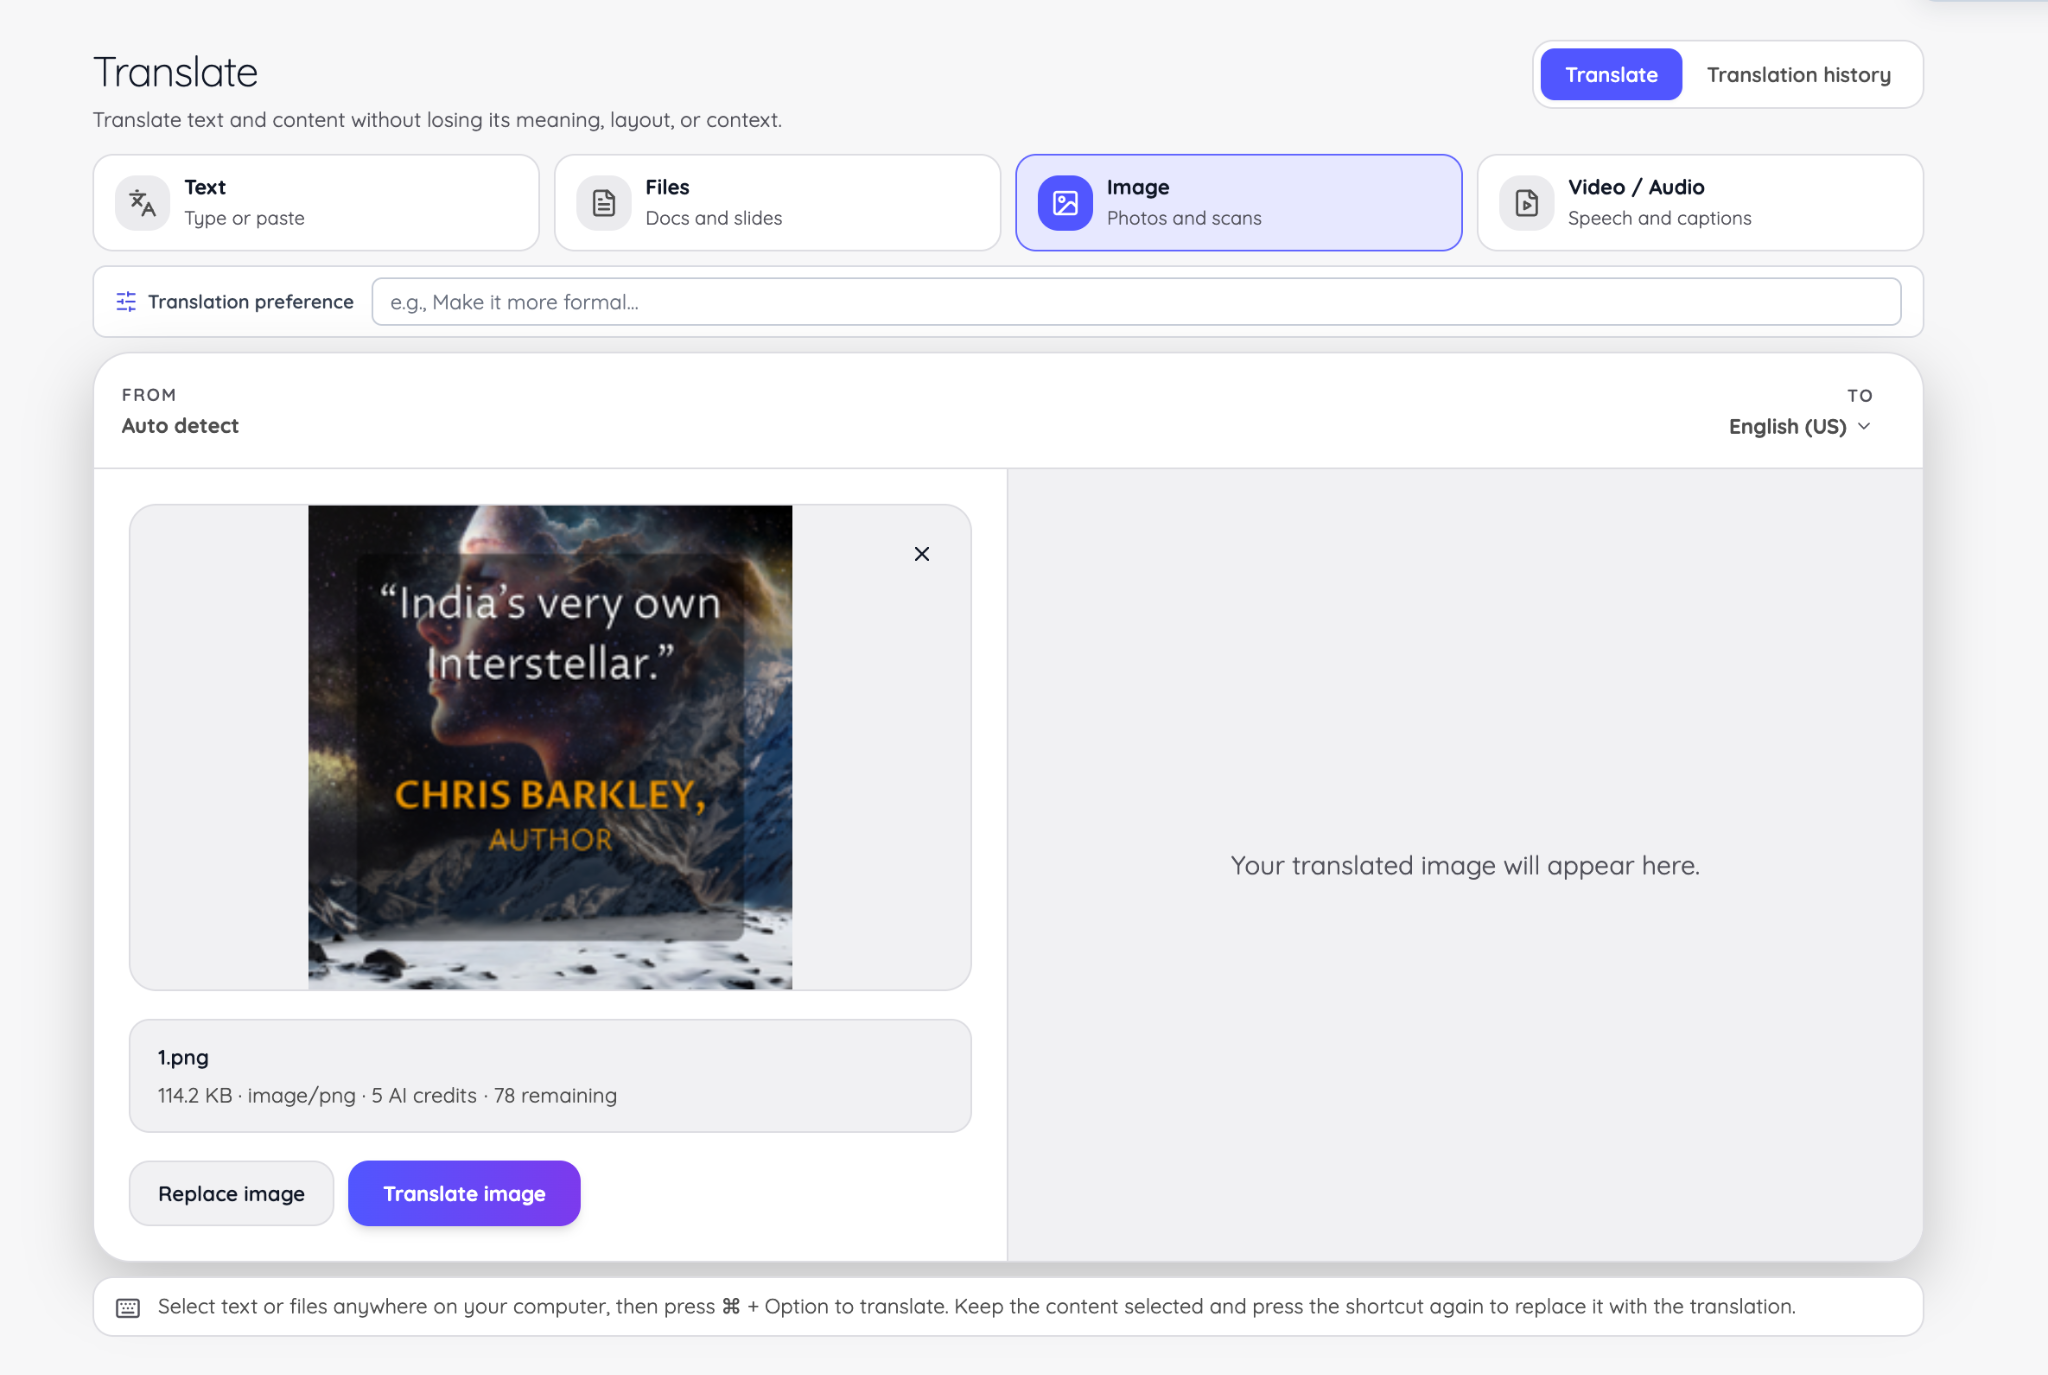
Task: Switch to Translation history tab
Action: (x=1798, y=75)
